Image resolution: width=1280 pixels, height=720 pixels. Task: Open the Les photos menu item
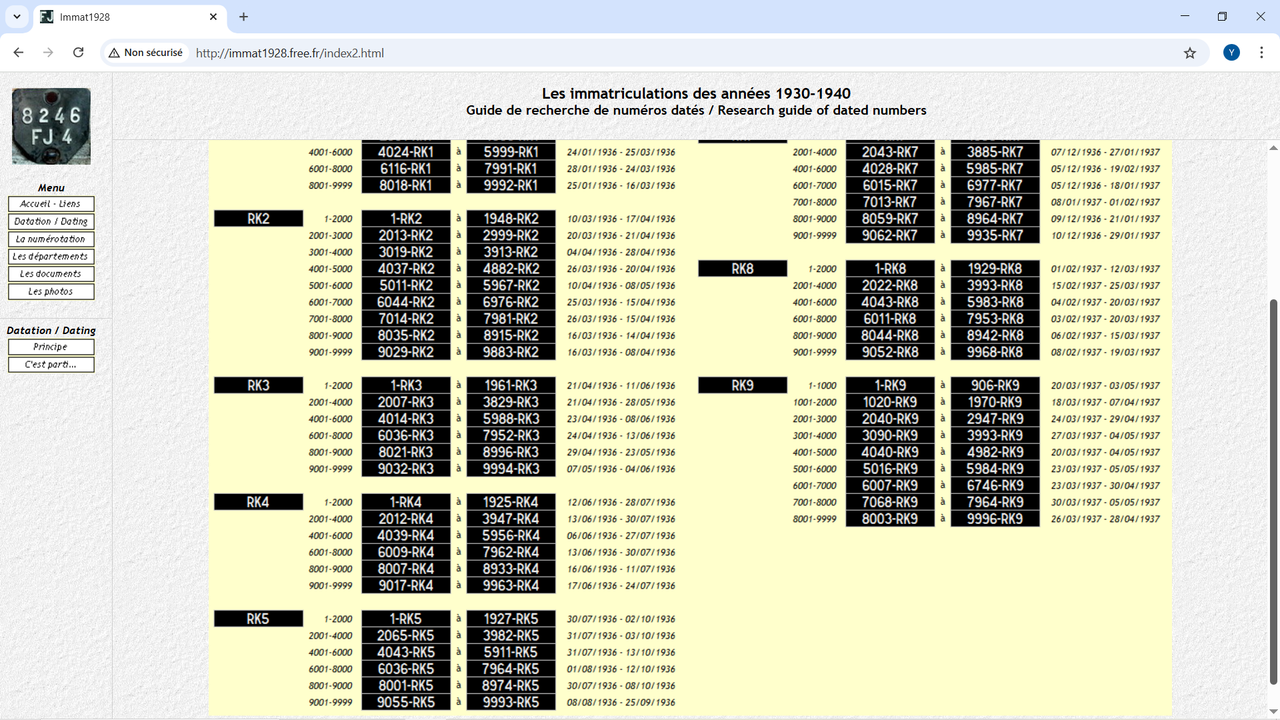[51, 291]
